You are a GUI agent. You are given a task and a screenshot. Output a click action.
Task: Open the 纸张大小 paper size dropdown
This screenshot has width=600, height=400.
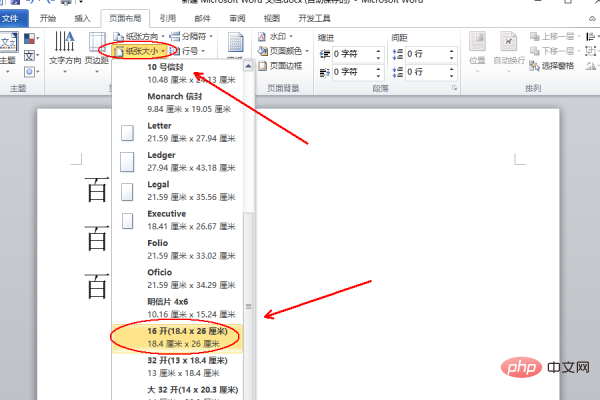(x=139, y=51)
